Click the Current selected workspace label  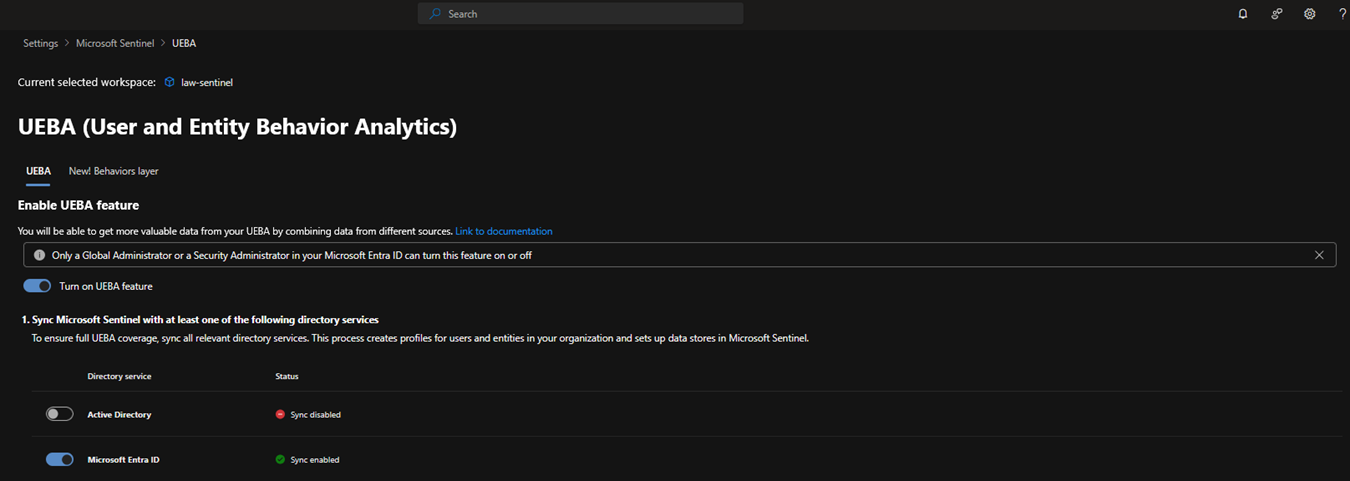(x=87, y=82)
